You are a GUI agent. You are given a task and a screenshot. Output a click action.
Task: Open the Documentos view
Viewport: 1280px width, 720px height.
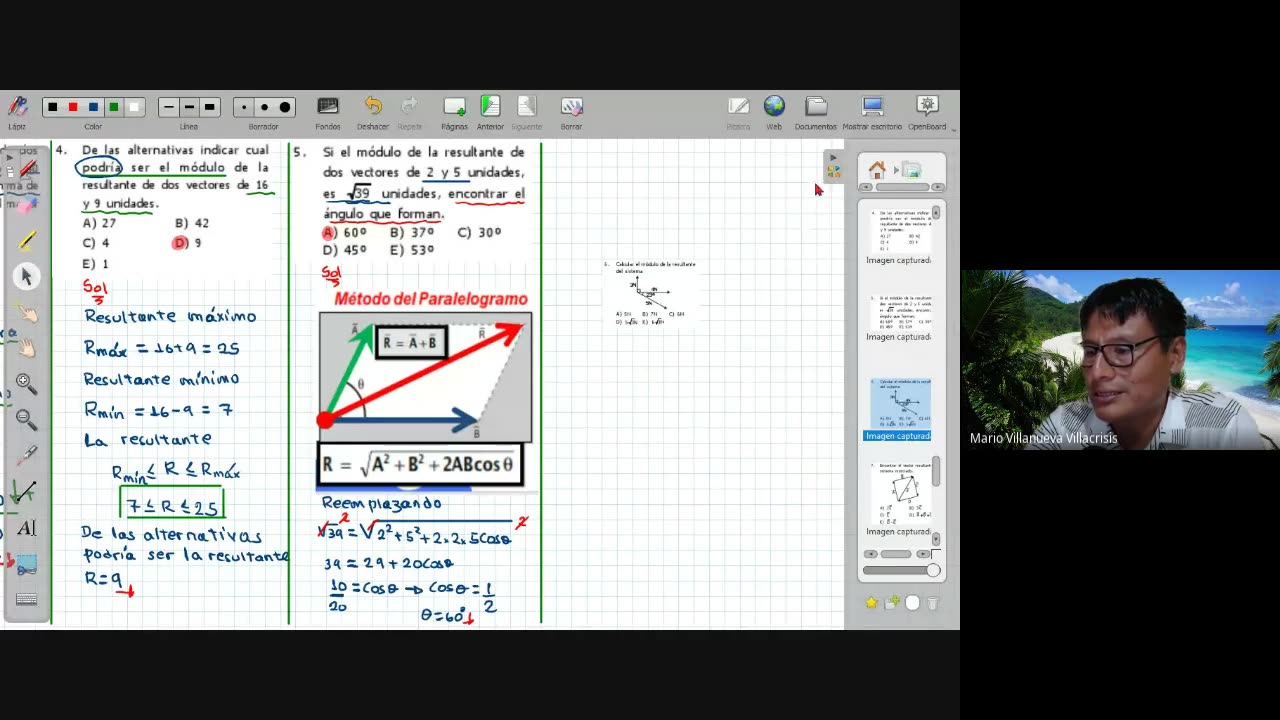pos(816,112)
